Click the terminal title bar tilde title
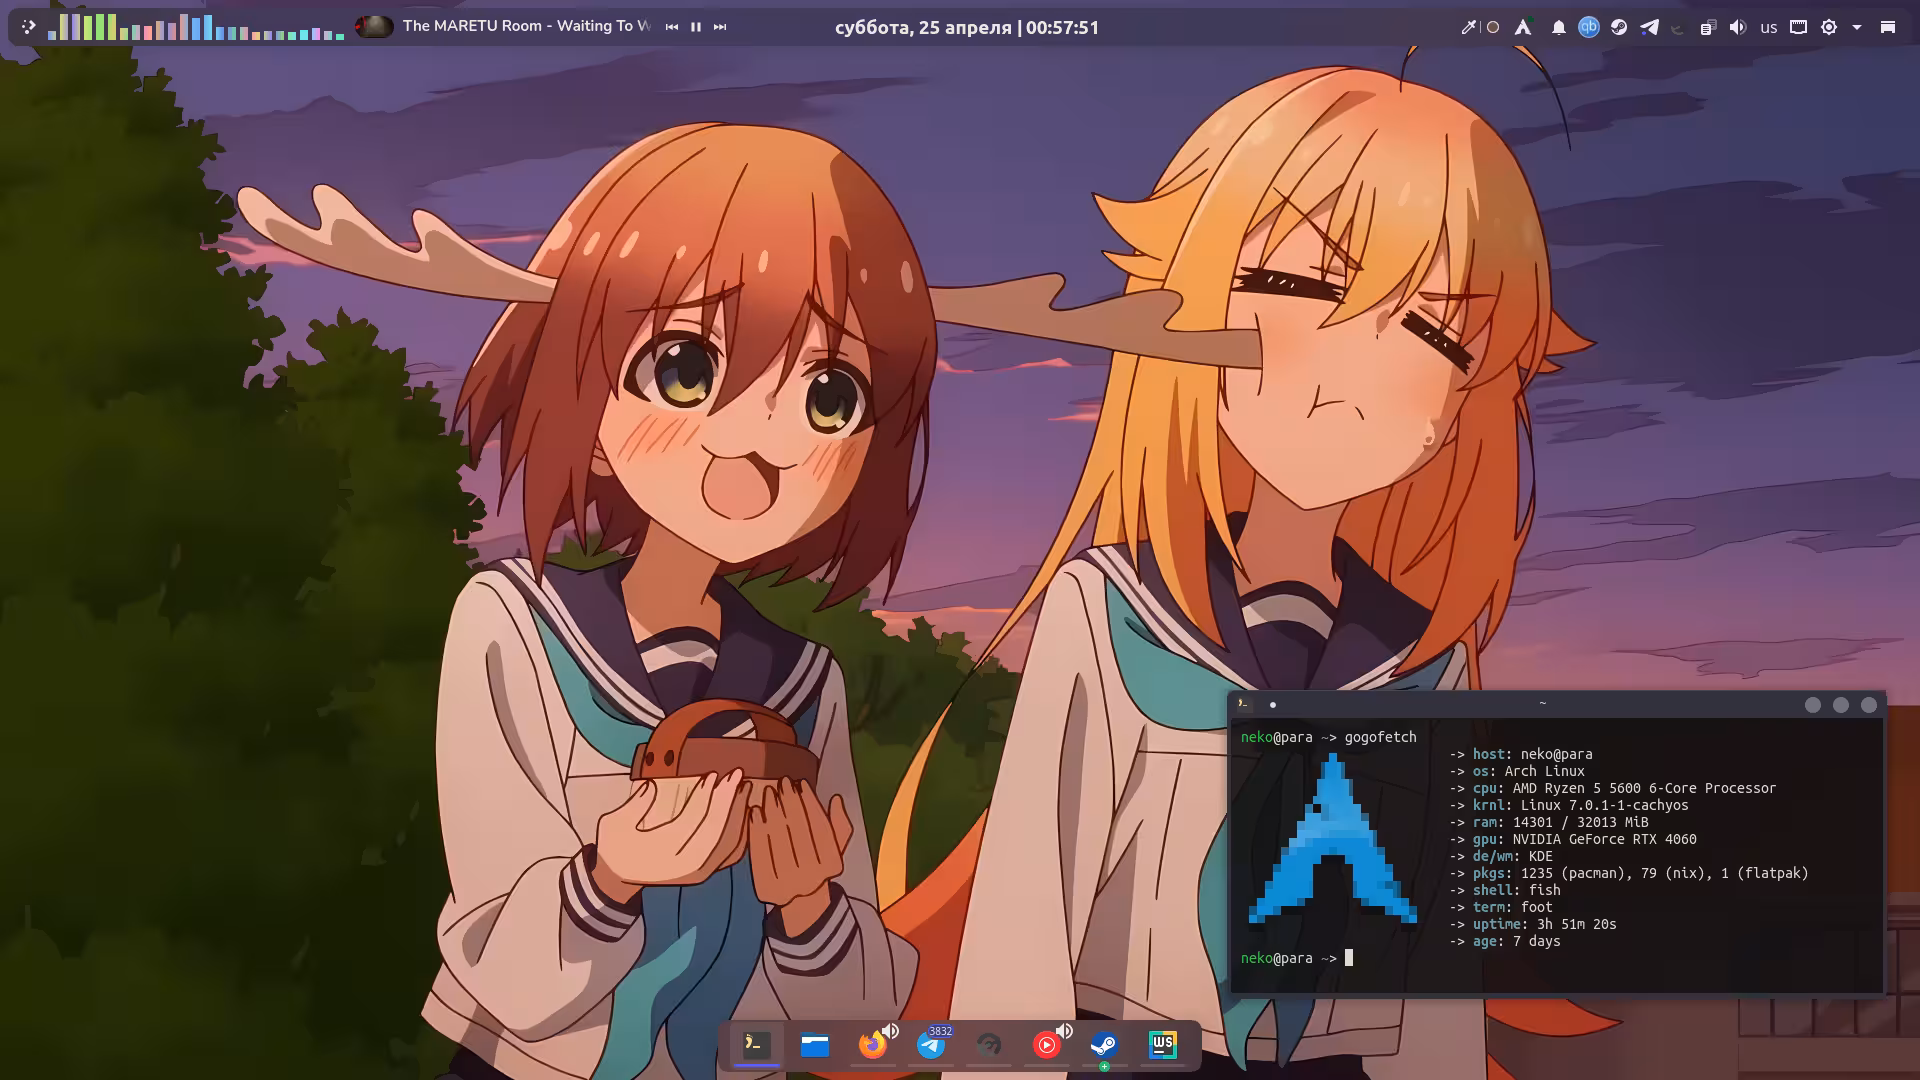1920x1080 pixels. tap(1543, 703)
